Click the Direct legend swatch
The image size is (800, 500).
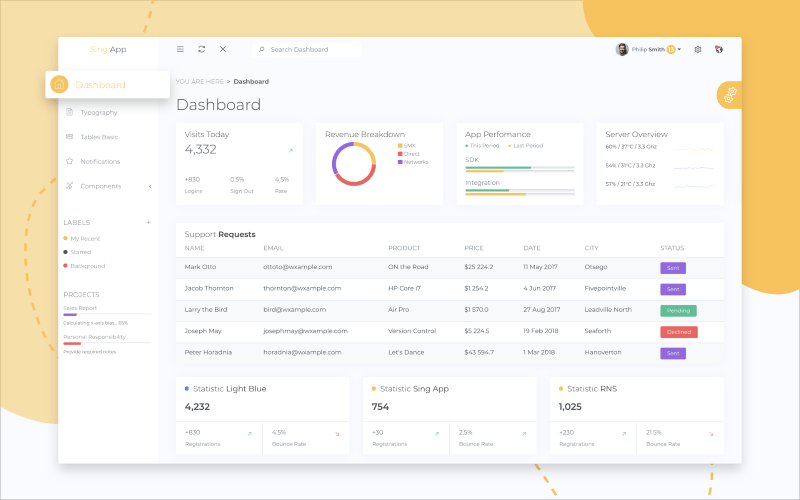tap(400, 154)
